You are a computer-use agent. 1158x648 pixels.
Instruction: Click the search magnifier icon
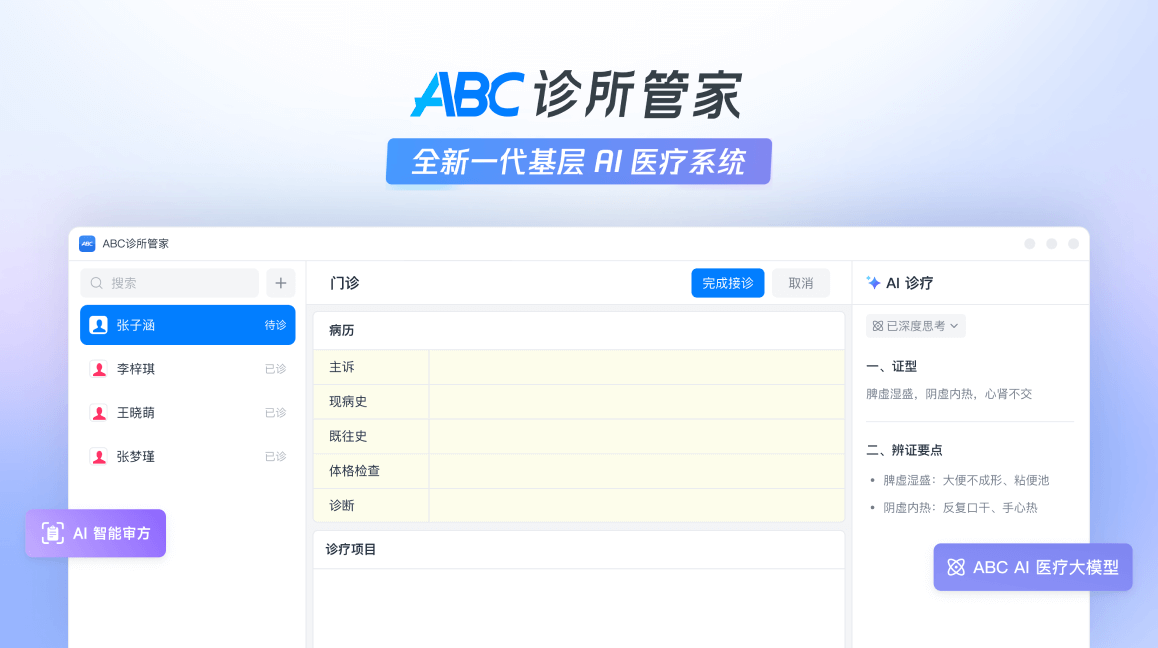[x=97, y=283]
